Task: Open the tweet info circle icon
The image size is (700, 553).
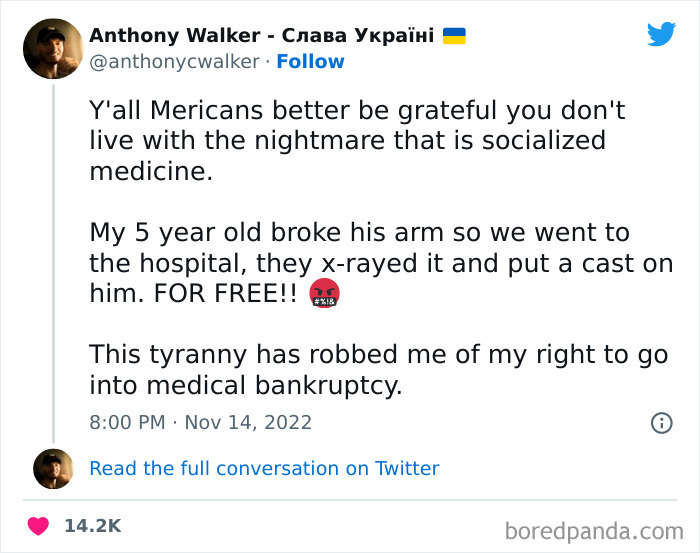Action: pyautogui.click(x=661, y=423)
